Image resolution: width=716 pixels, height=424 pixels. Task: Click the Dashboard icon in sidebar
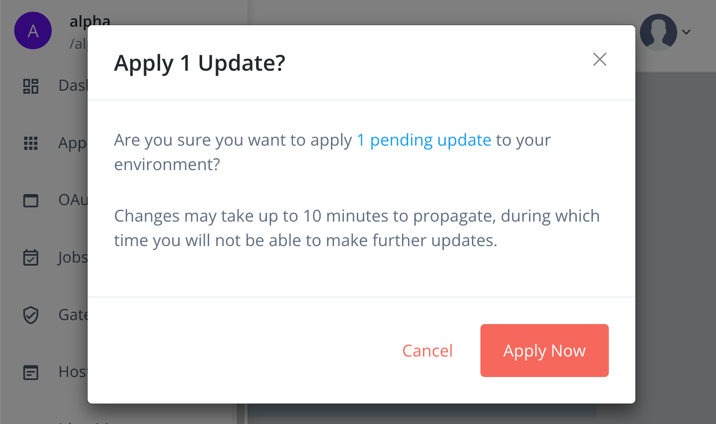[31, 86]
